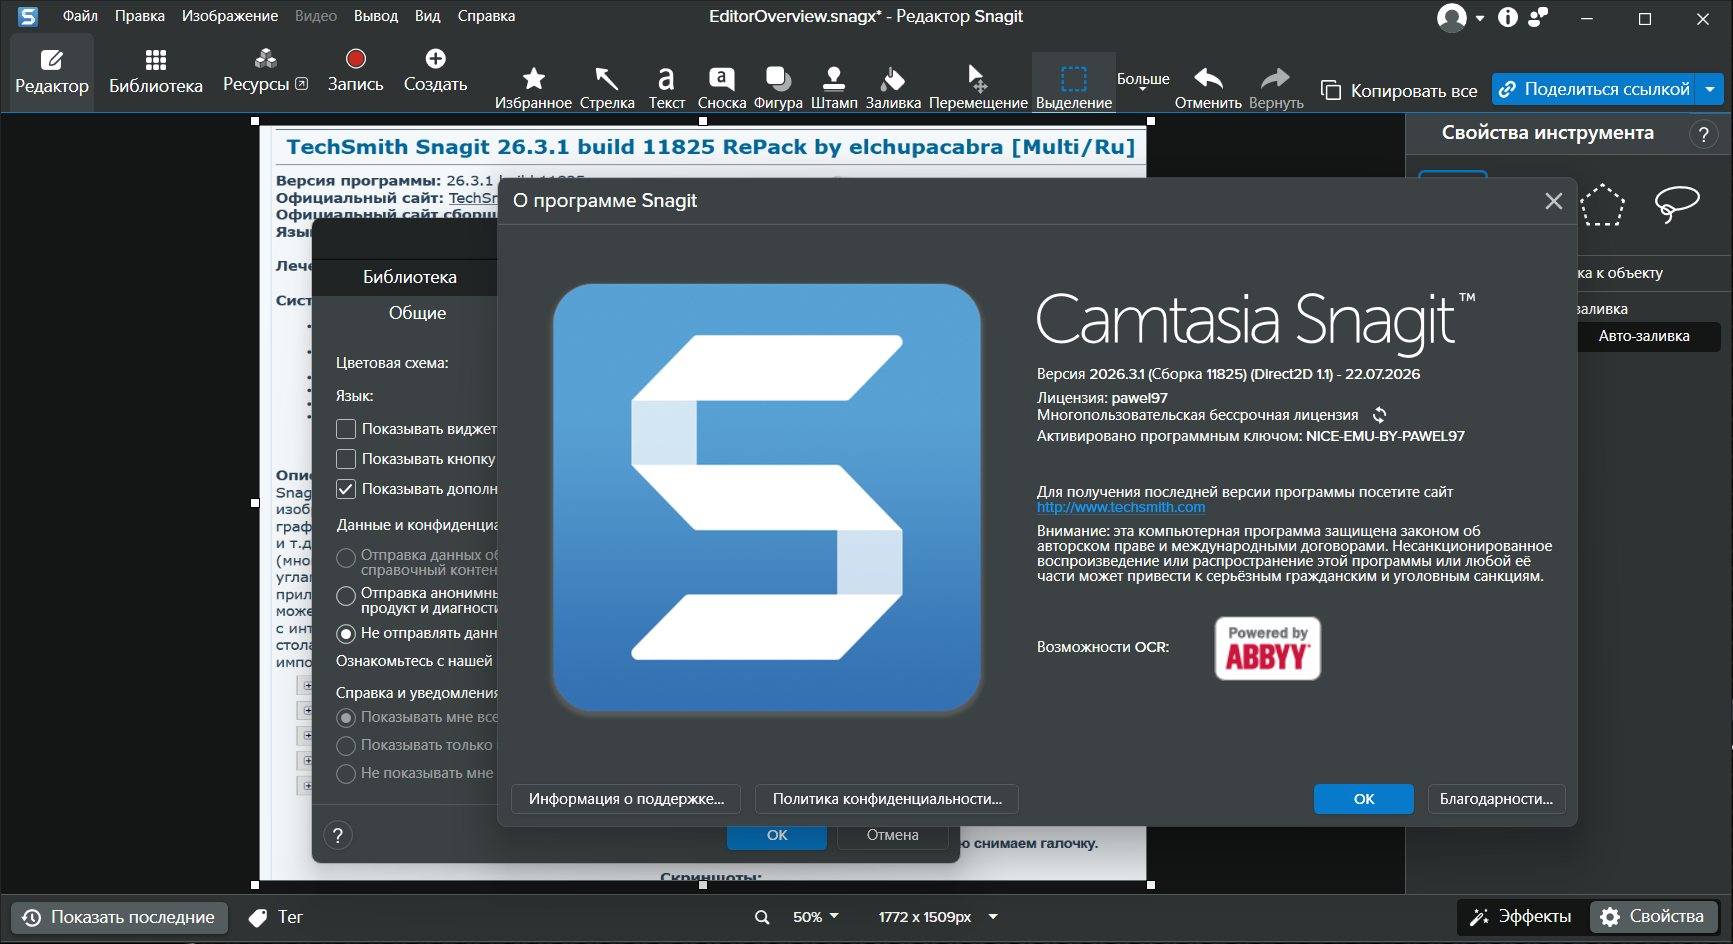Open the Изображение menu

tap(230, 16)
